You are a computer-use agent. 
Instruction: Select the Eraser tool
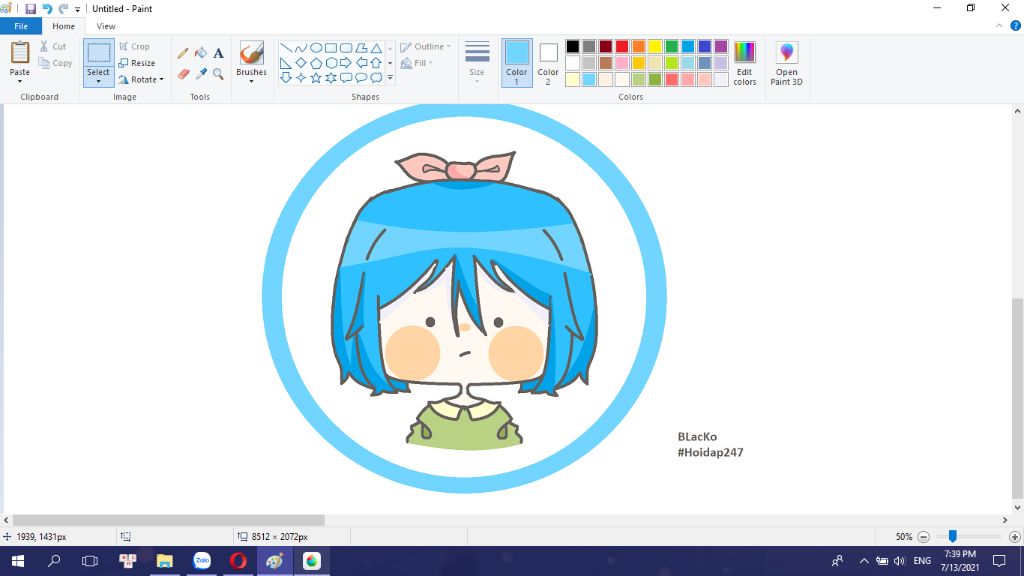coord(183,74)
